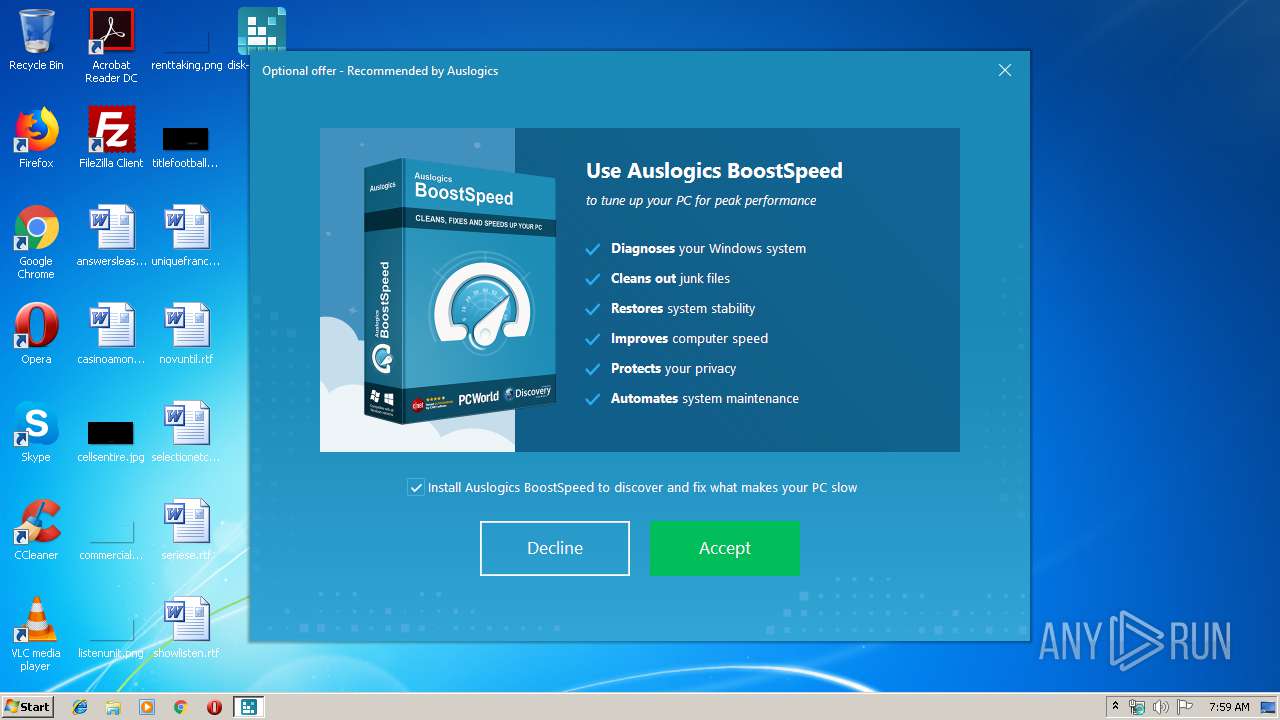The height and width of the screenshot is (720, 1280).
Task: Click the 'Use Auslogics BoostSpeed' heading
Action: [714, 171]
